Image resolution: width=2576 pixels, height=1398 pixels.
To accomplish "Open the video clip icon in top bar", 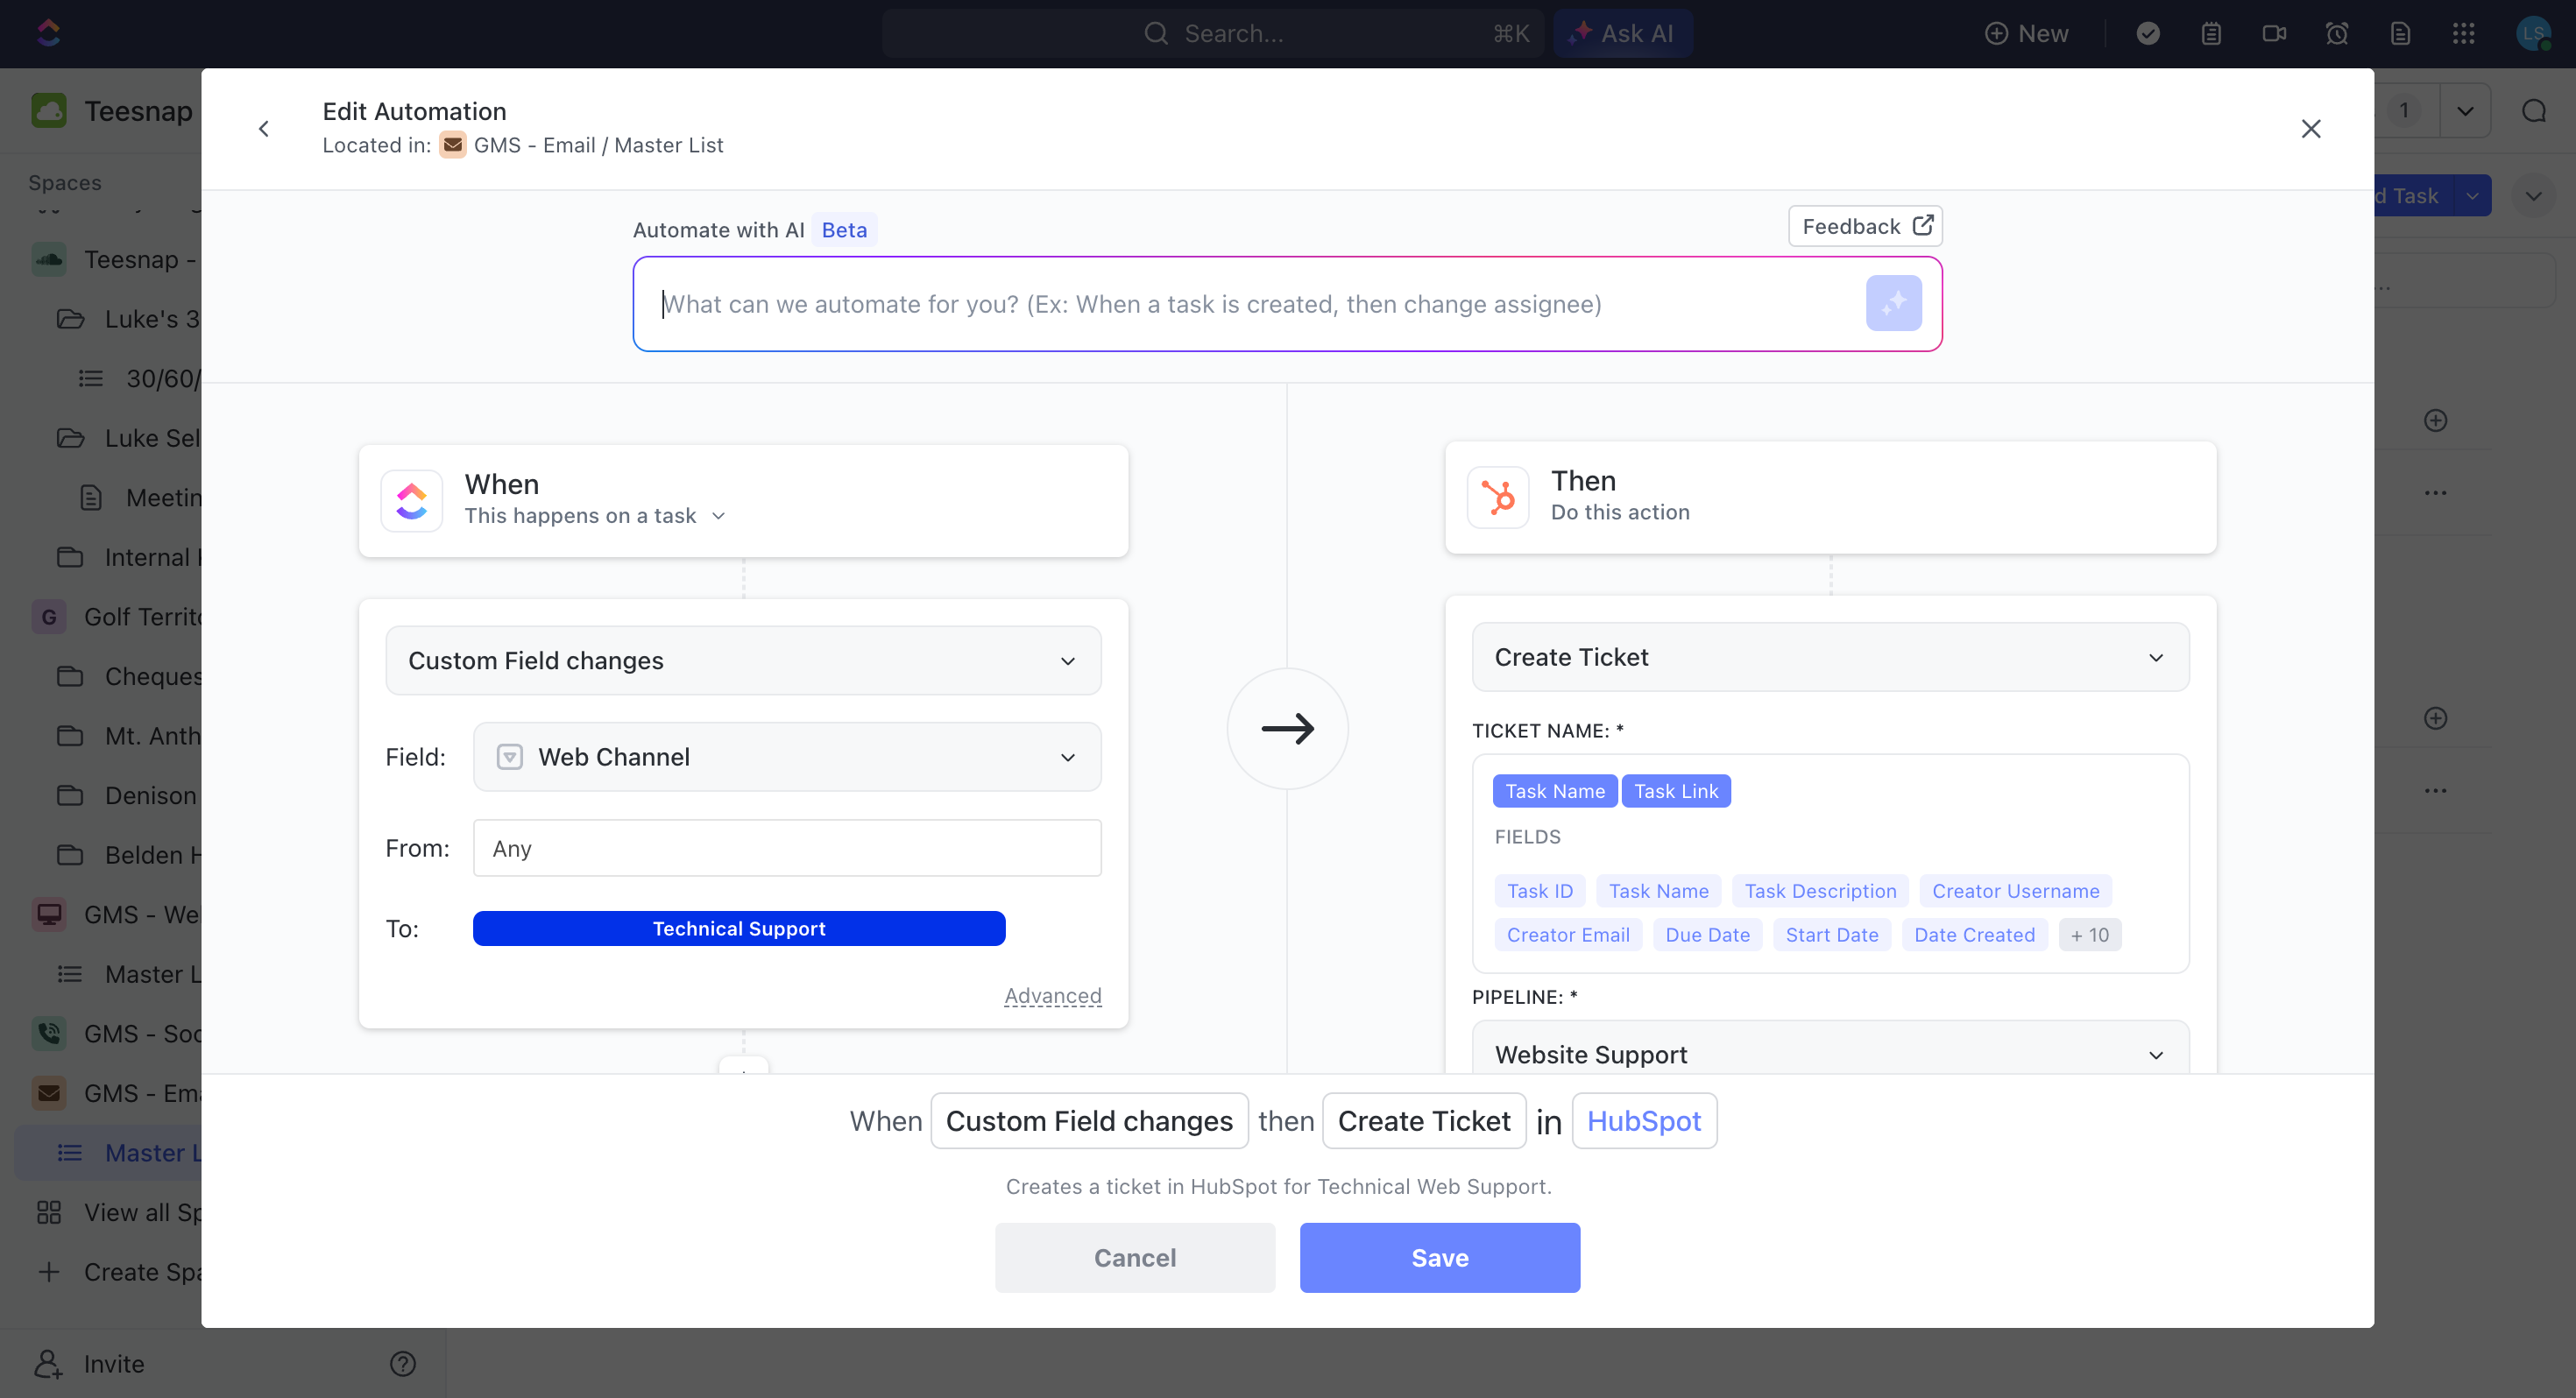I will 2274,33.
